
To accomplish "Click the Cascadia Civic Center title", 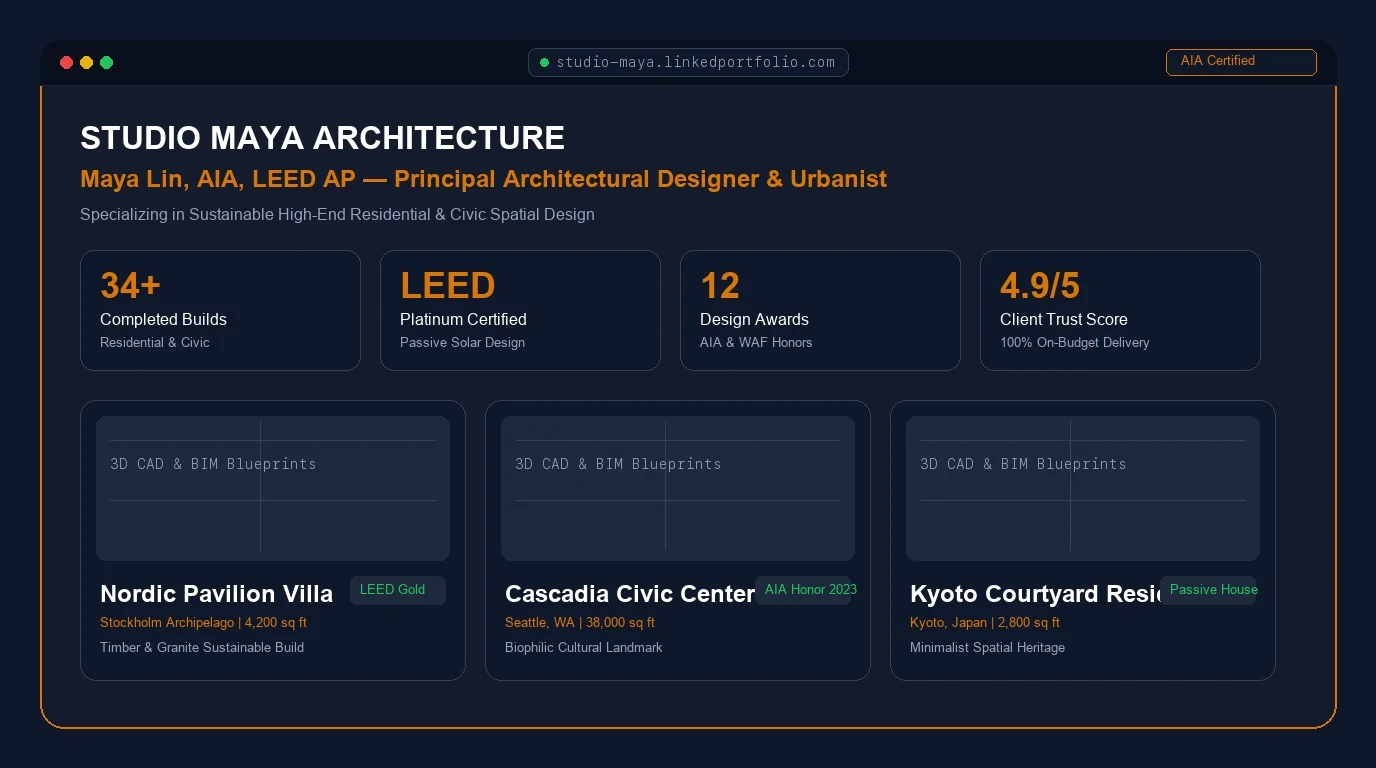I will [x=630, y=594].
